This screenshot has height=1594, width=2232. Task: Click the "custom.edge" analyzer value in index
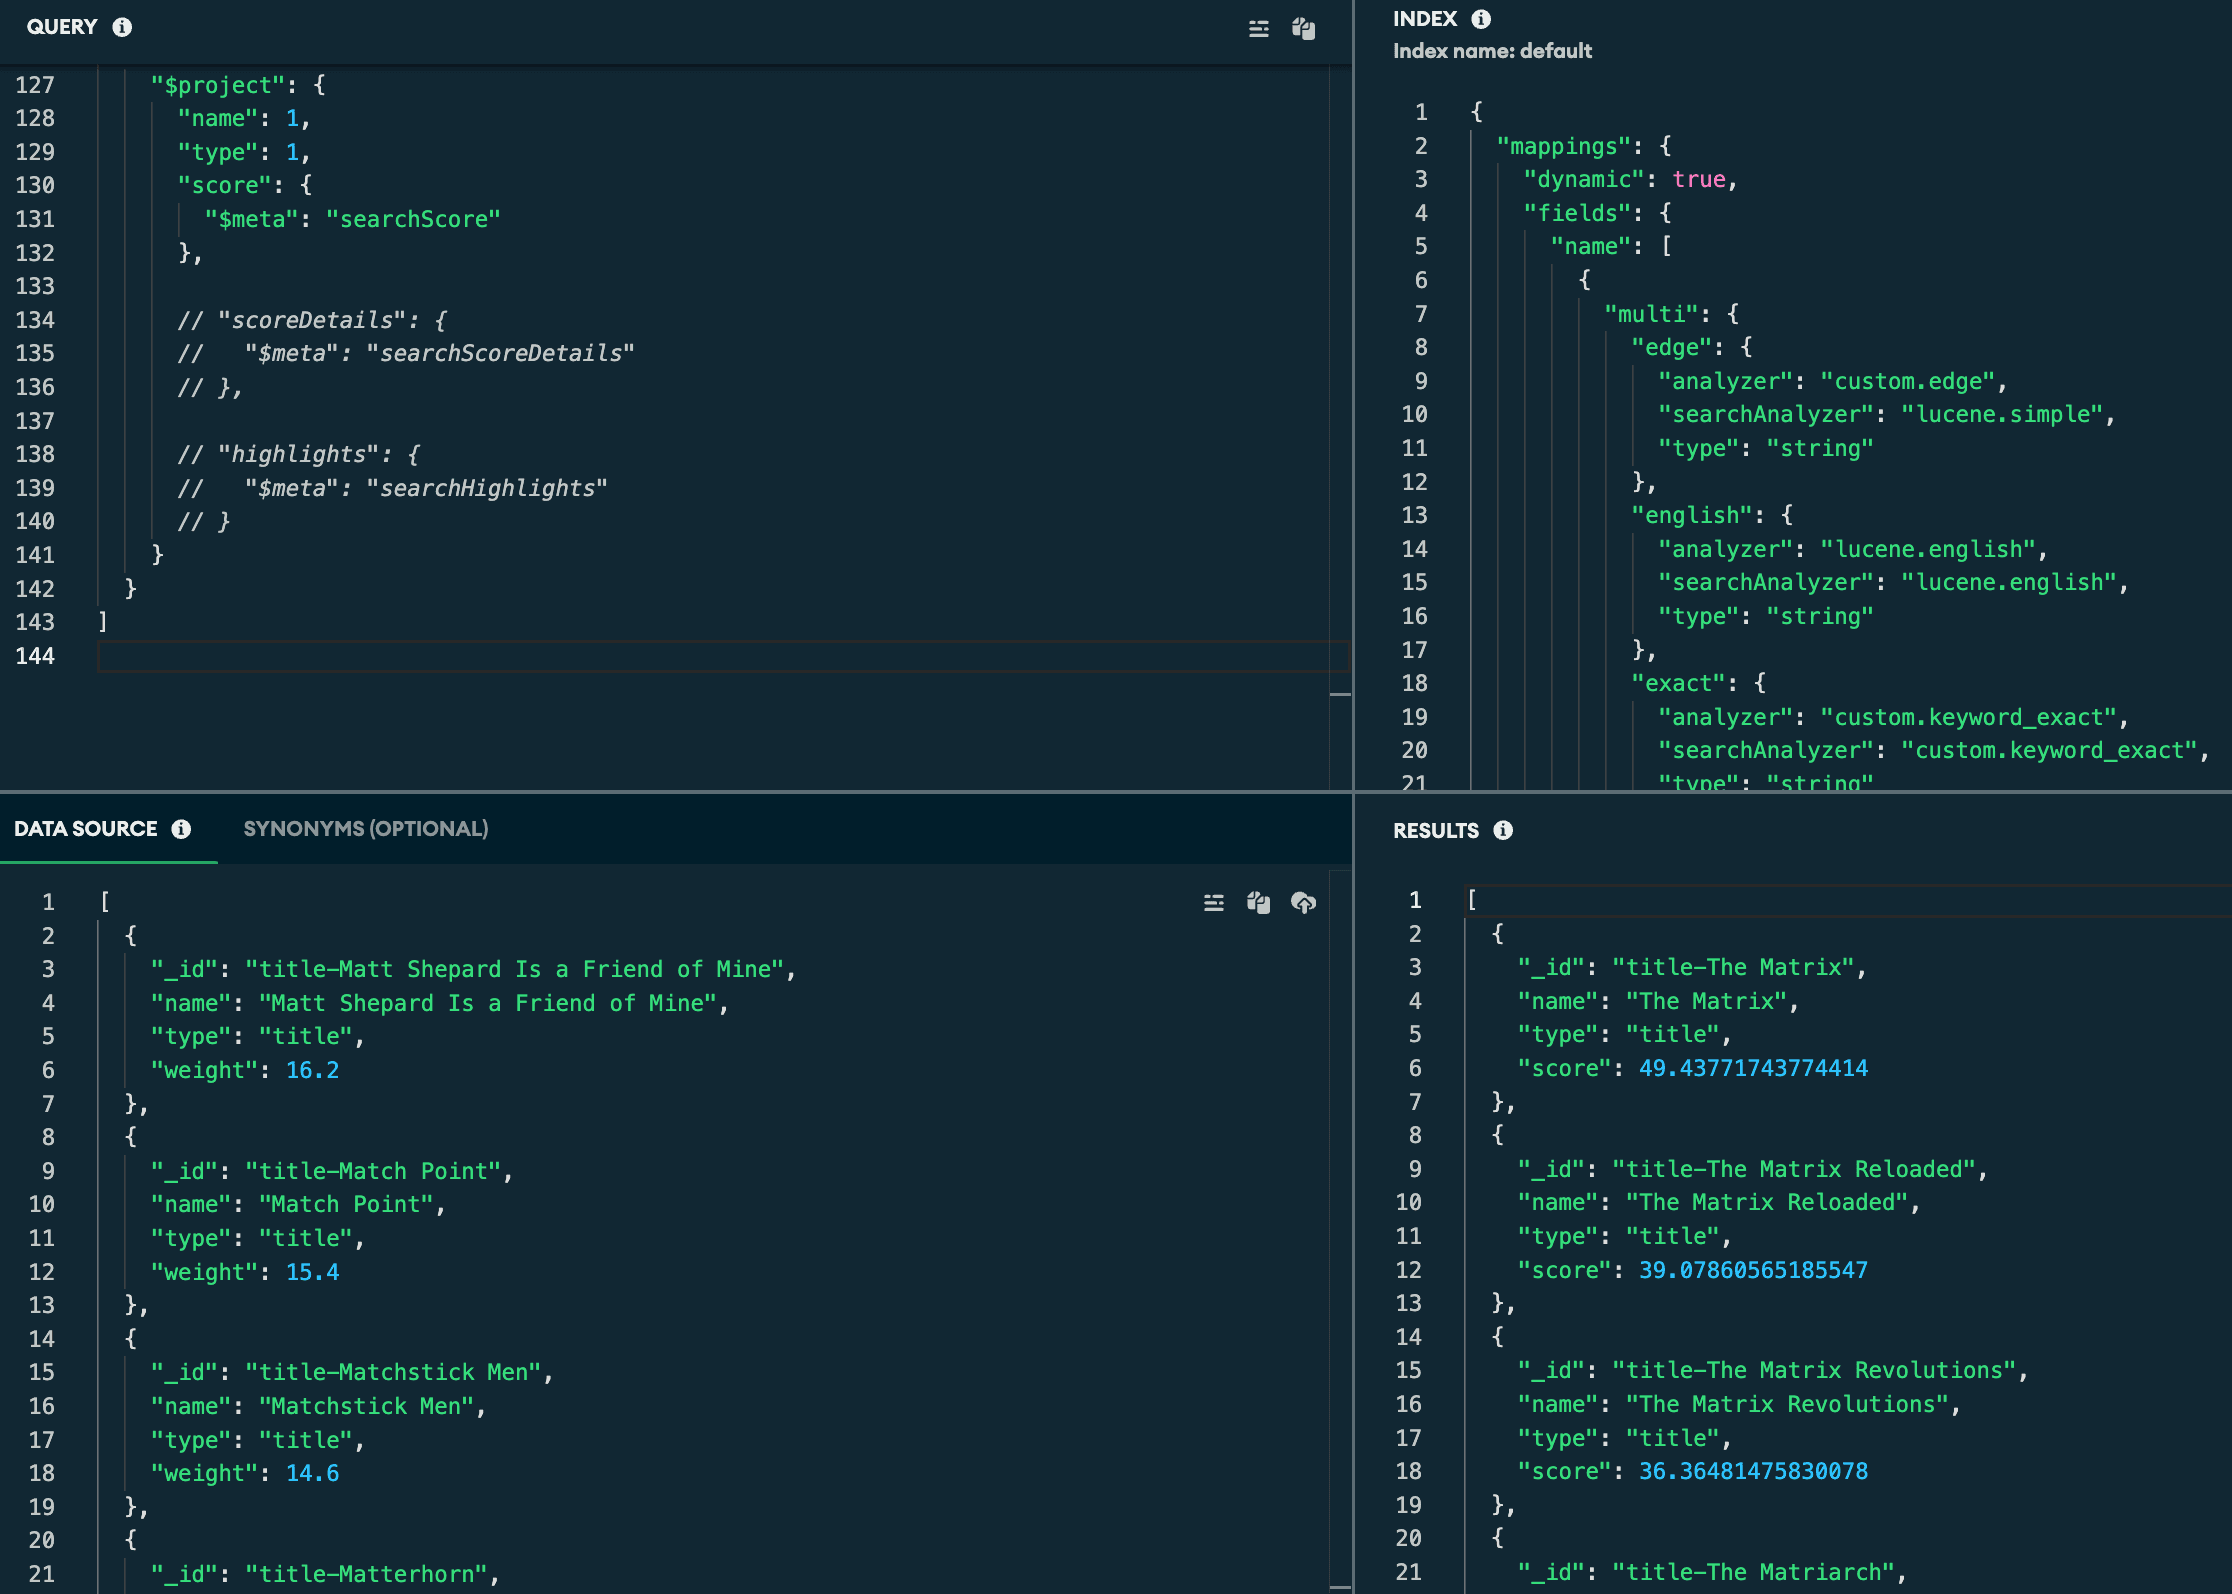coord(1907,381)
